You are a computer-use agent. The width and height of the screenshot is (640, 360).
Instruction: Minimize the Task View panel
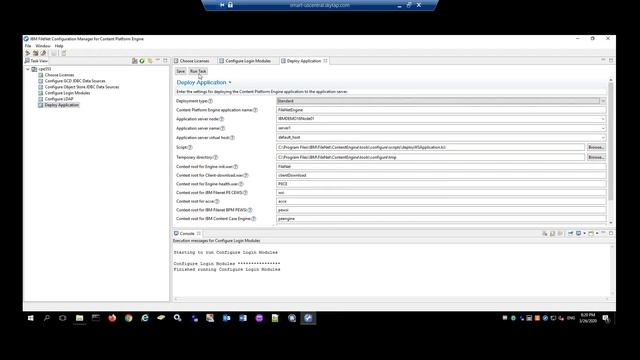[x=158, y=60]
